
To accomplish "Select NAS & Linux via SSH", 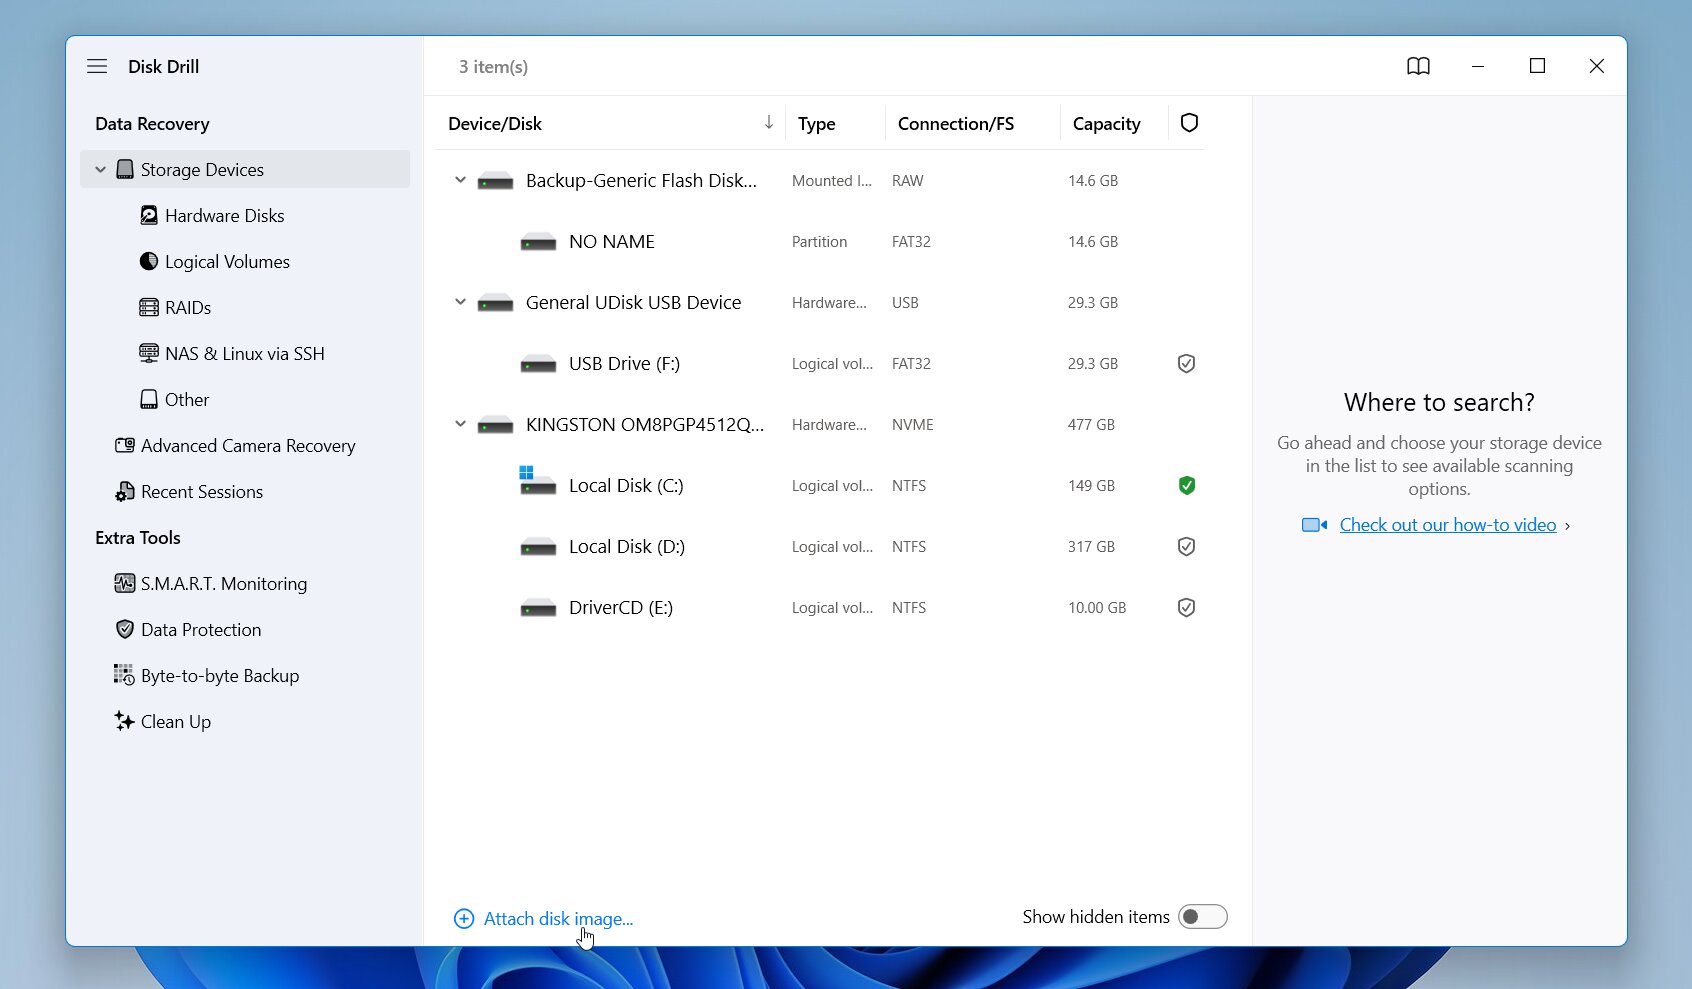I will (245, 353).
